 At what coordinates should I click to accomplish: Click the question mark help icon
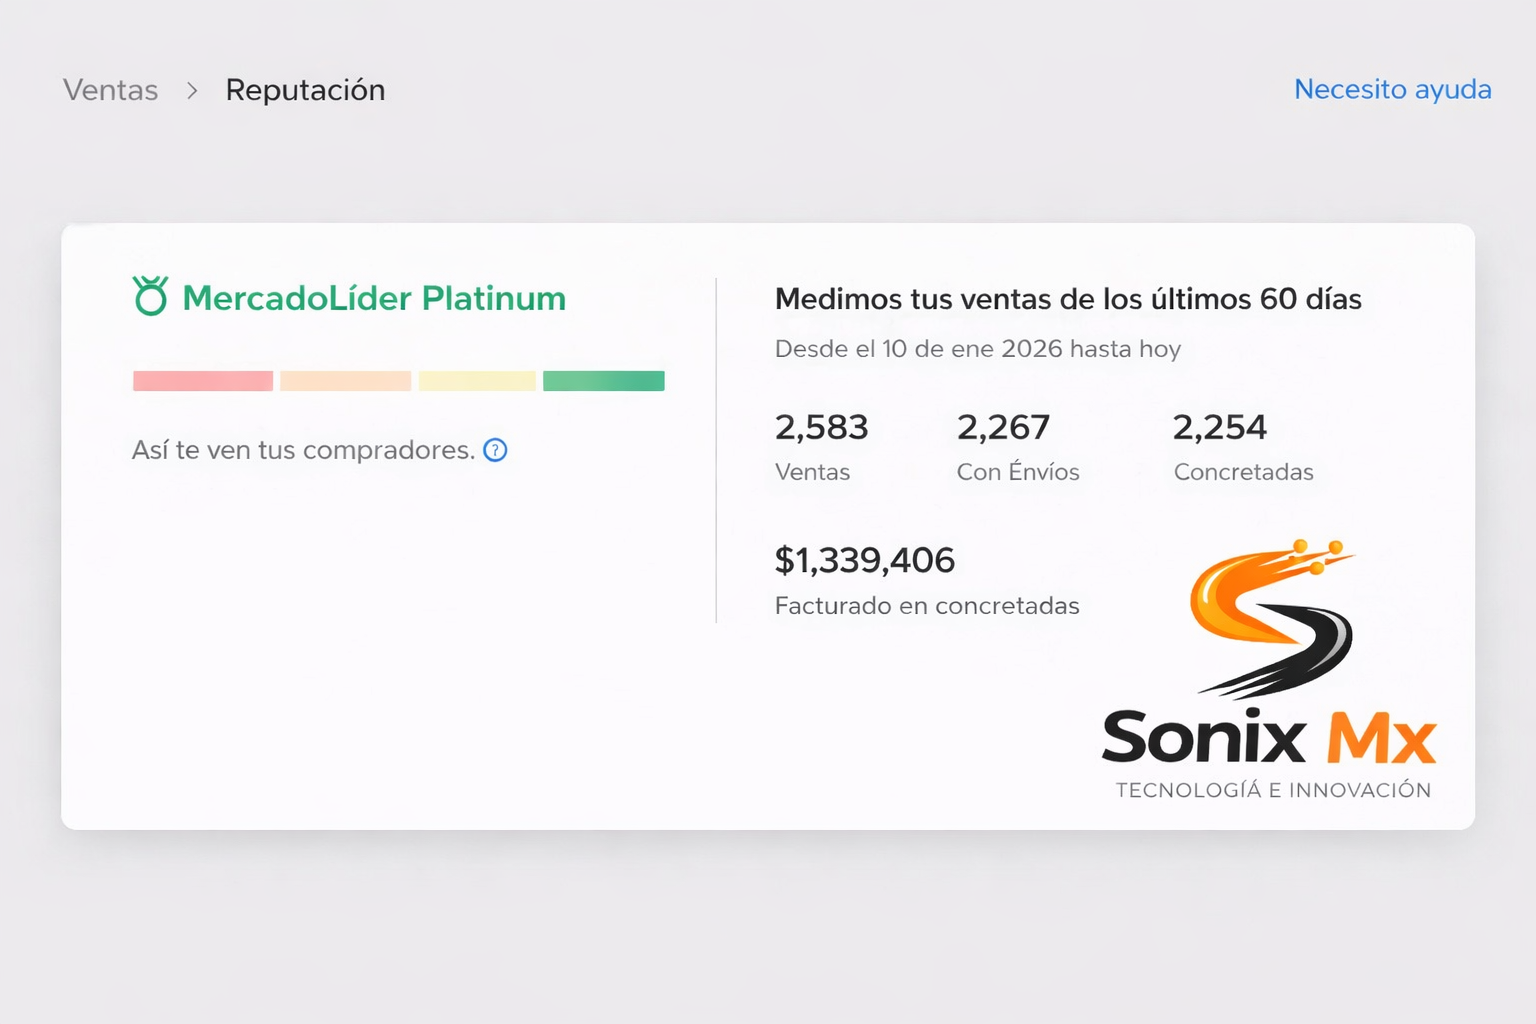(x=495, y=450)
